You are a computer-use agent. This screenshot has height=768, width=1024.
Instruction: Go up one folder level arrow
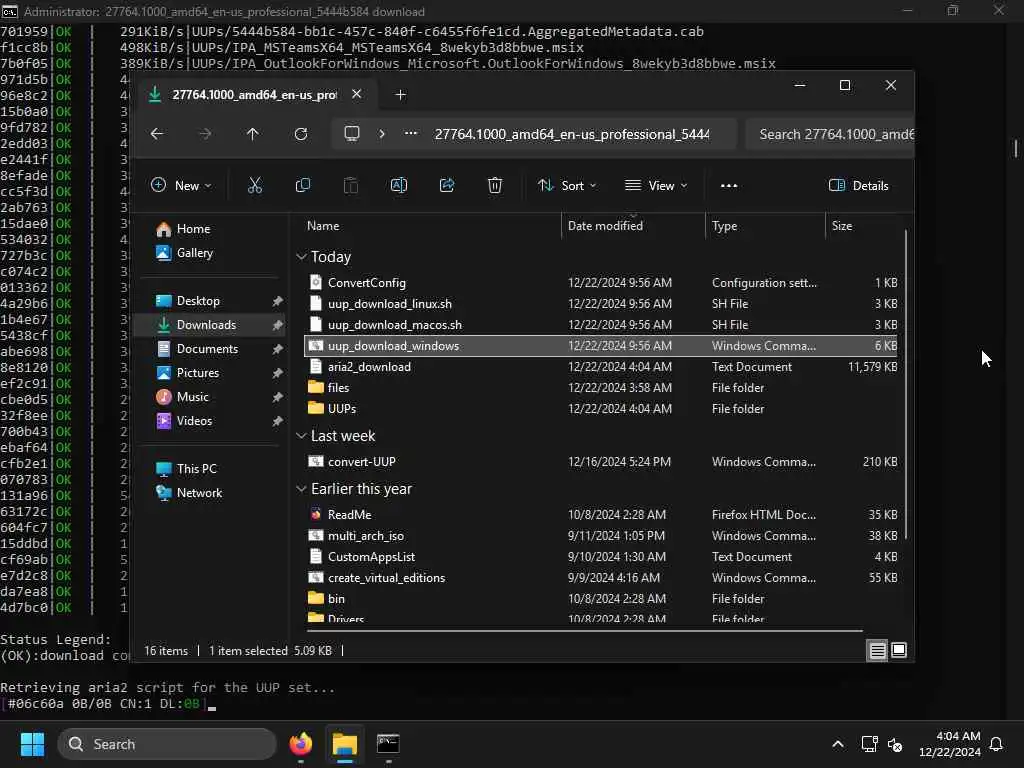[253, 134]
